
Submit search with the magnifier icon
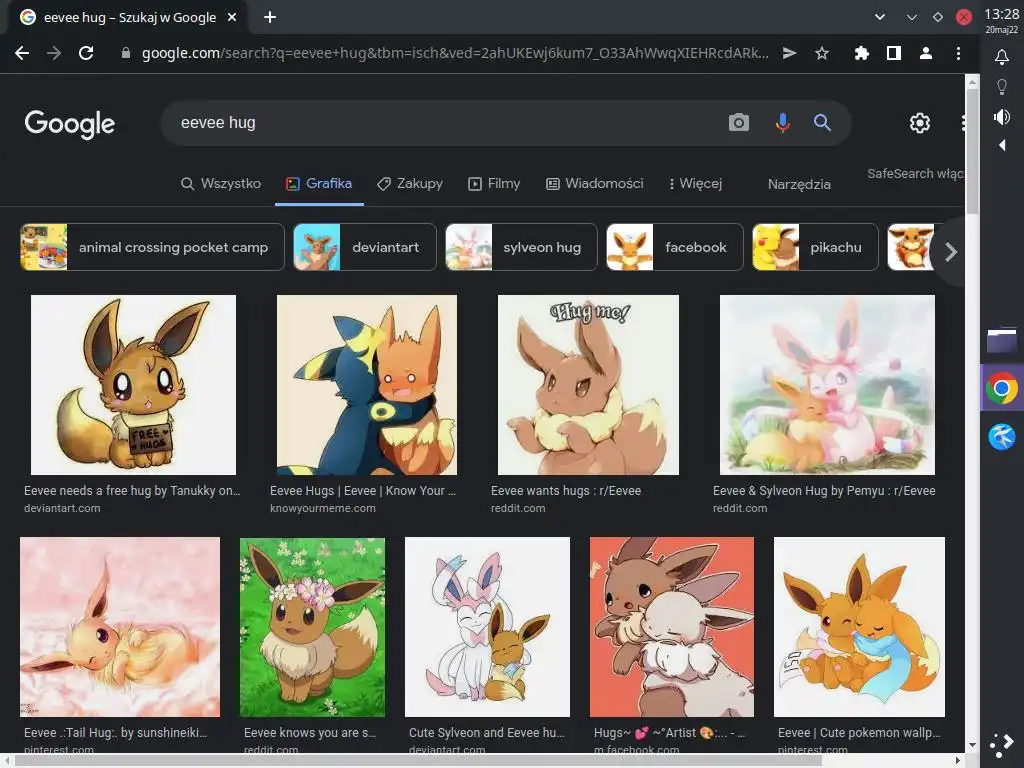click(822, 122)
